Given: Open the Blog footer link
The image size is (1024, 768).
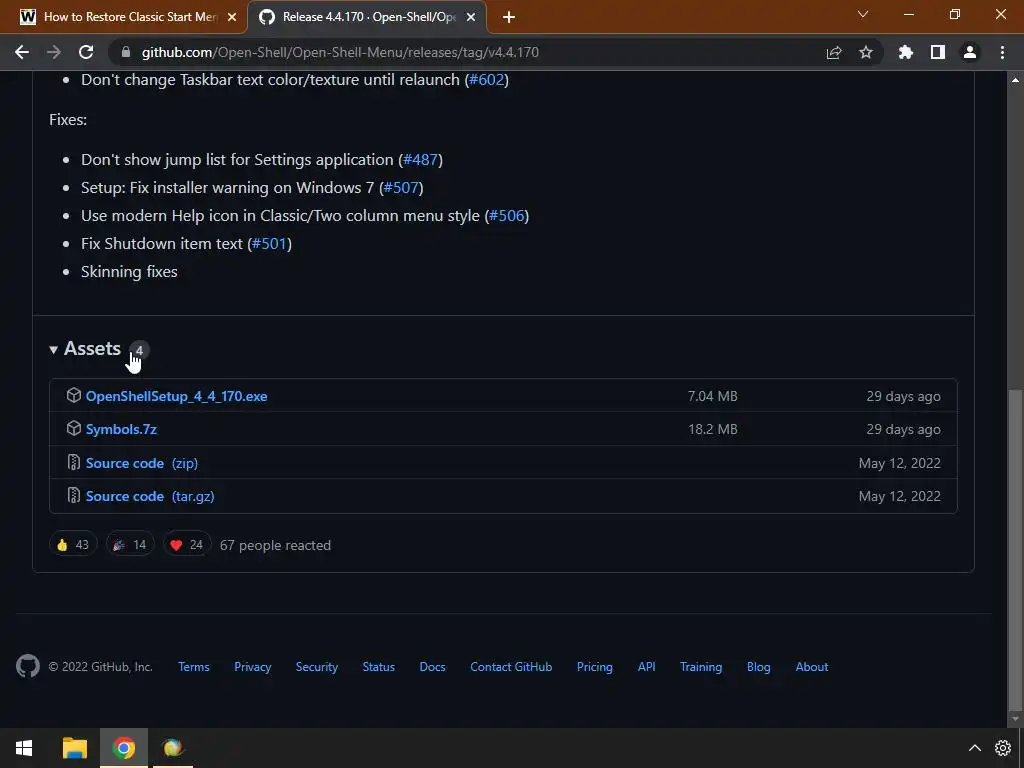Looking at the screenshot, I should click(x=759, y=667).
